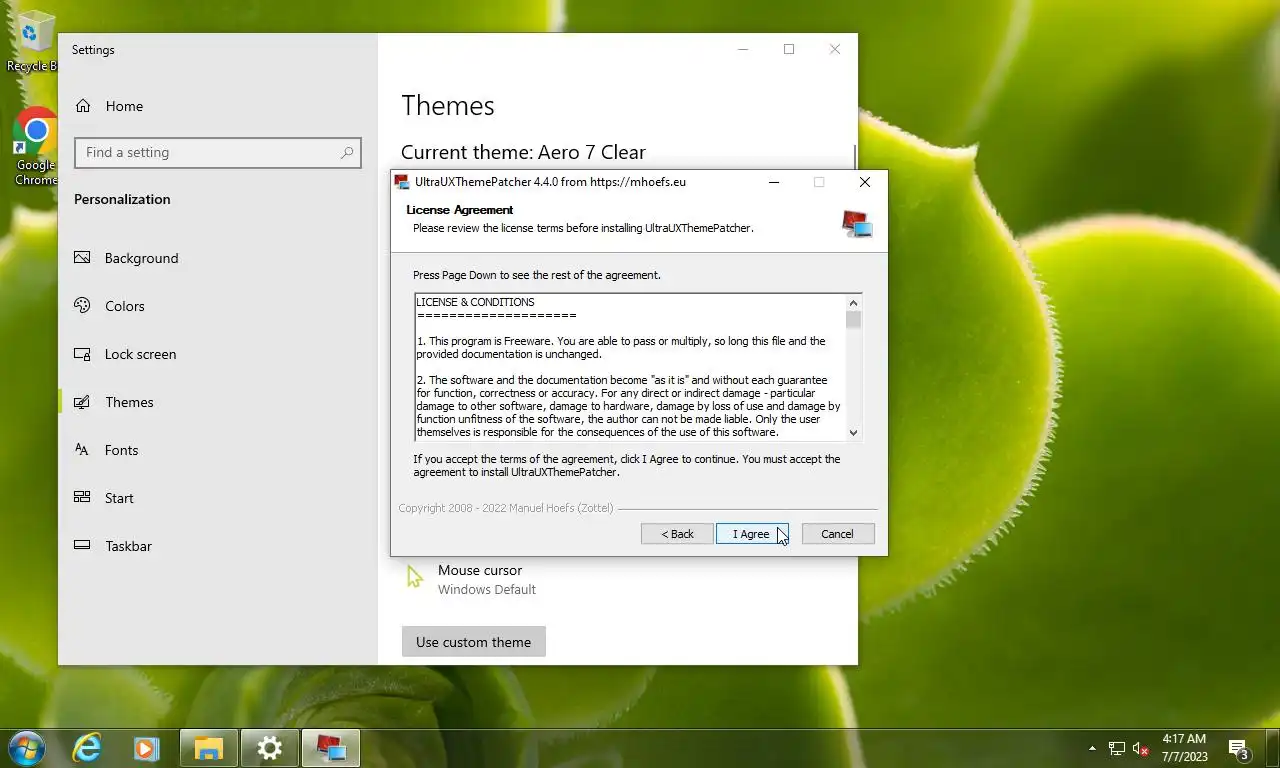
Task: Click the UltraUXThemePatcher header logo icon
Action: [x=857, y=224]
